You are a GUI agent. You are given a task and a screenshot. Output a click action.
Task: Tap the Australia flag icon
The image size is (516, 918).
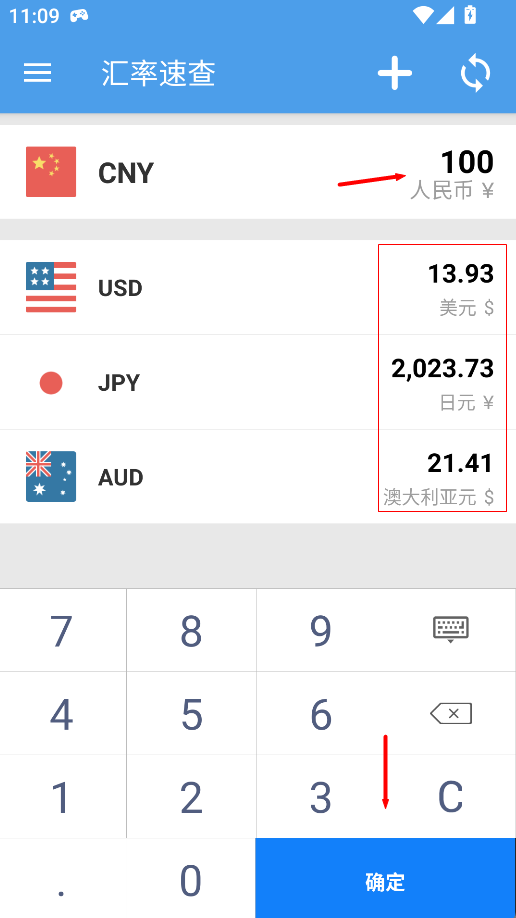(x=51, y=476)
